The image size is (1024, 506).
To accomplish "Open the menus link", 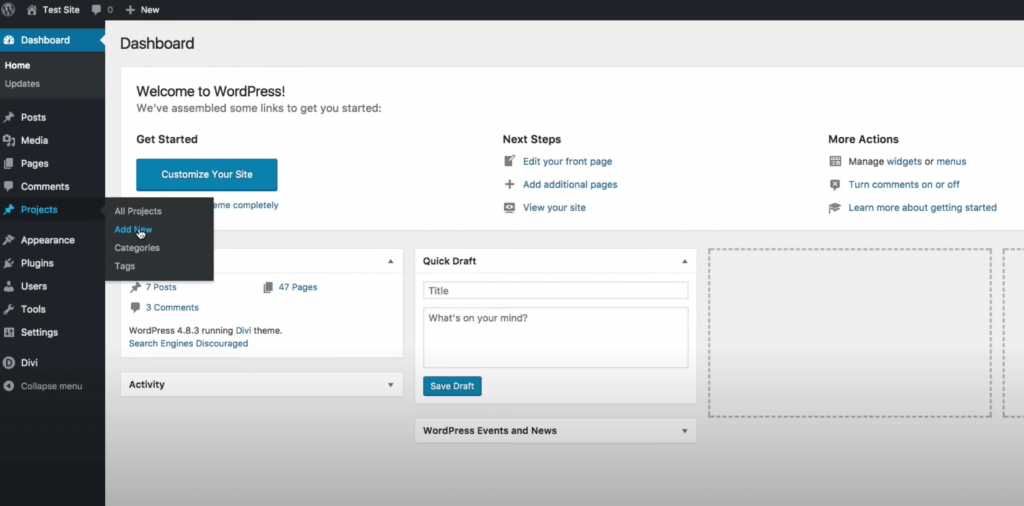I will point(952,161).
